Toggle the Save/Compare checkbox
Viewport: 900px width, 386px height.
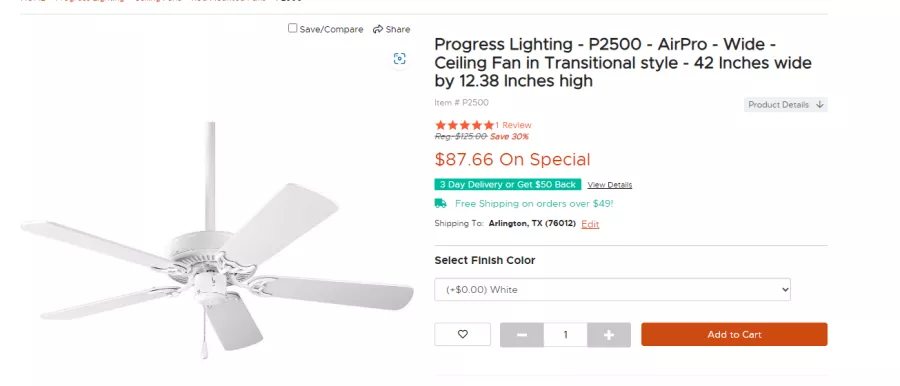[x=293, y=28]
